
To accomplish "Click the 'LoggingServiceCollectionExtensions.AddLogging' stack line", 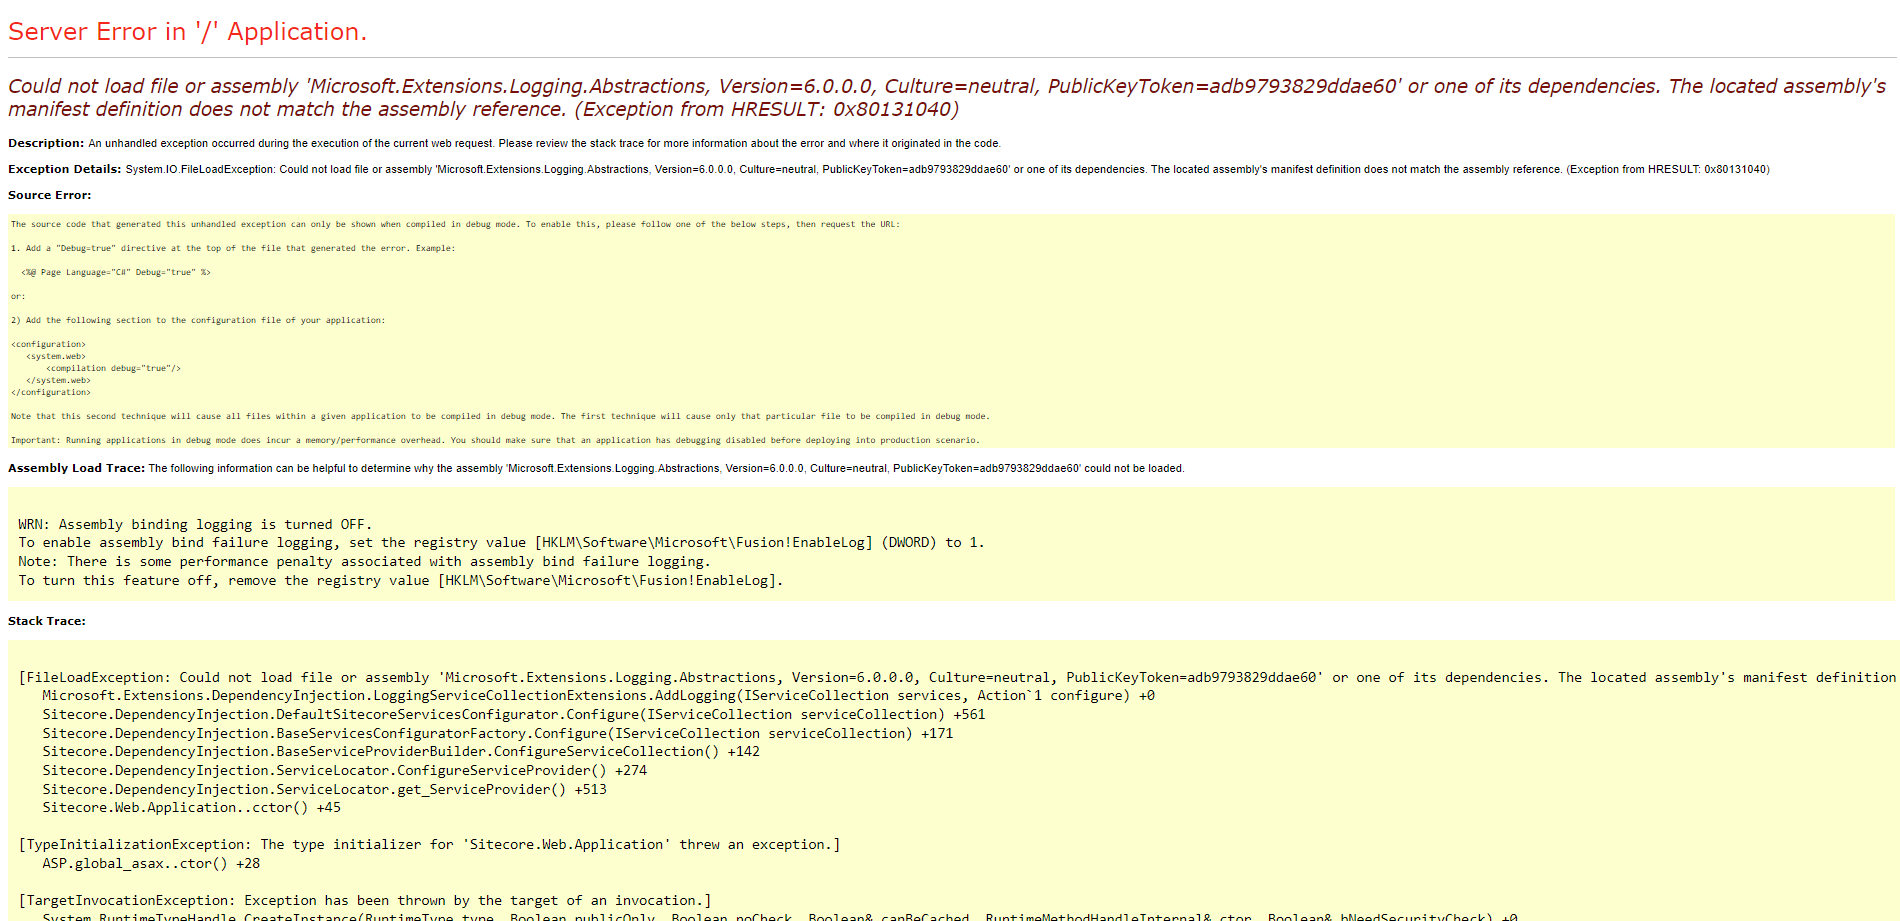I will tap(598, 696).
